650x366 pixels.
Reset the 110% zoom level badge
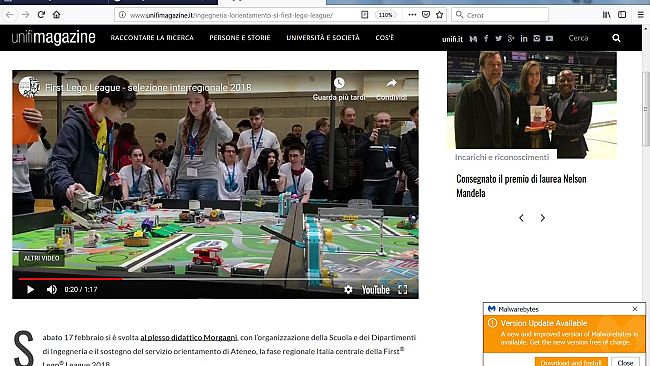[386, 15]
